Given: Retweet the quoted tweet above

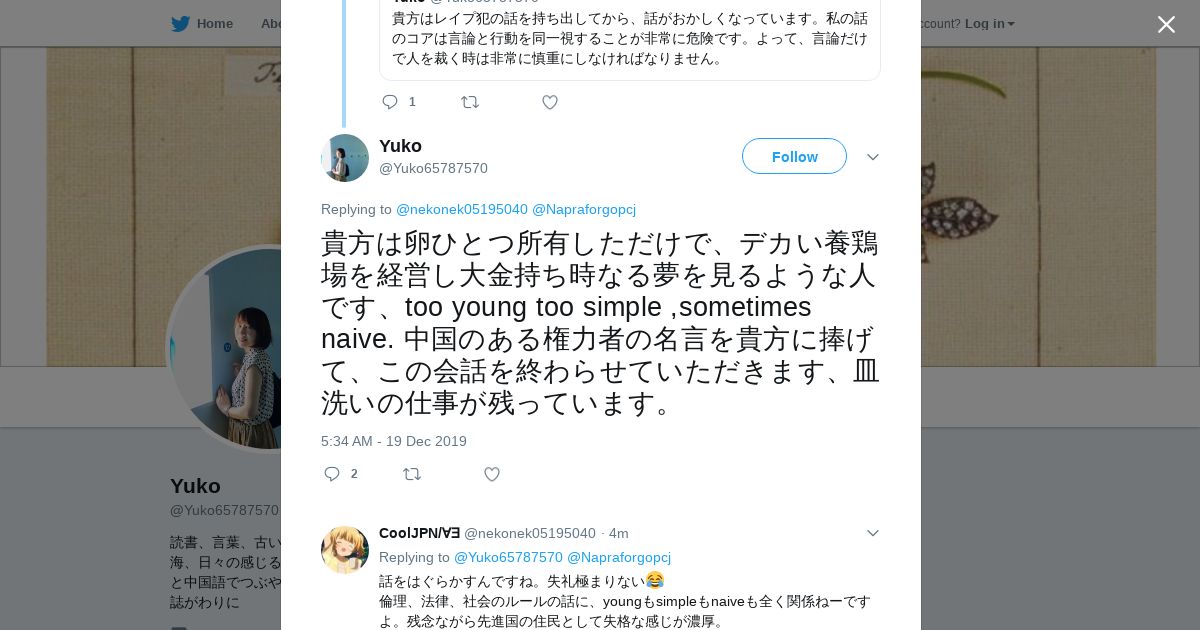Looking at the screenshot, I should pyautogui.click(x=470, y=102).
